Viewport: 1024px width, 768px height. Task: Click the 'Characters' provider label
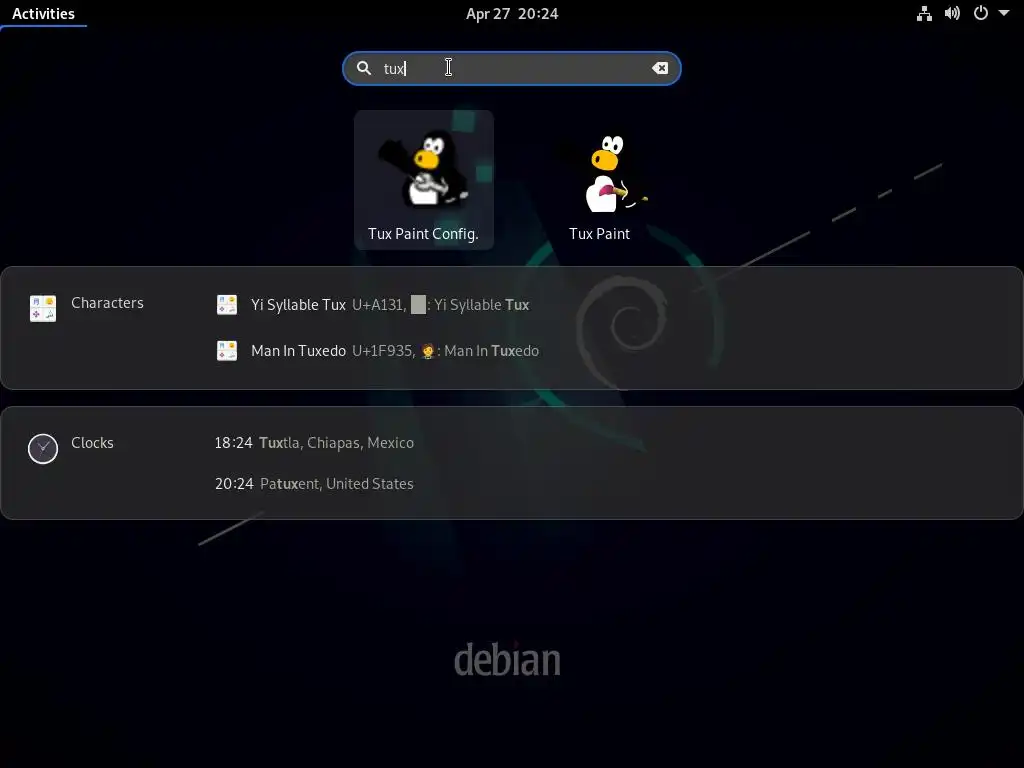[107, 303]
